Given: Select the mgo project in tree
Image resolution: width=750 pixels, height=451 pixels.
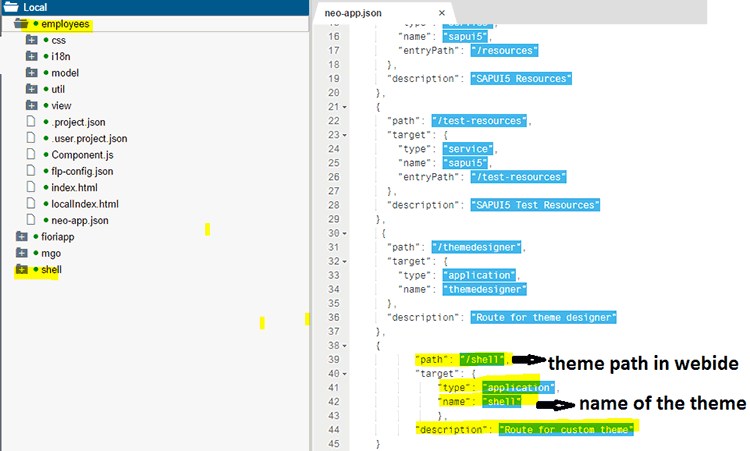Looking at the screenshot, I should click(x=50, y=253).
